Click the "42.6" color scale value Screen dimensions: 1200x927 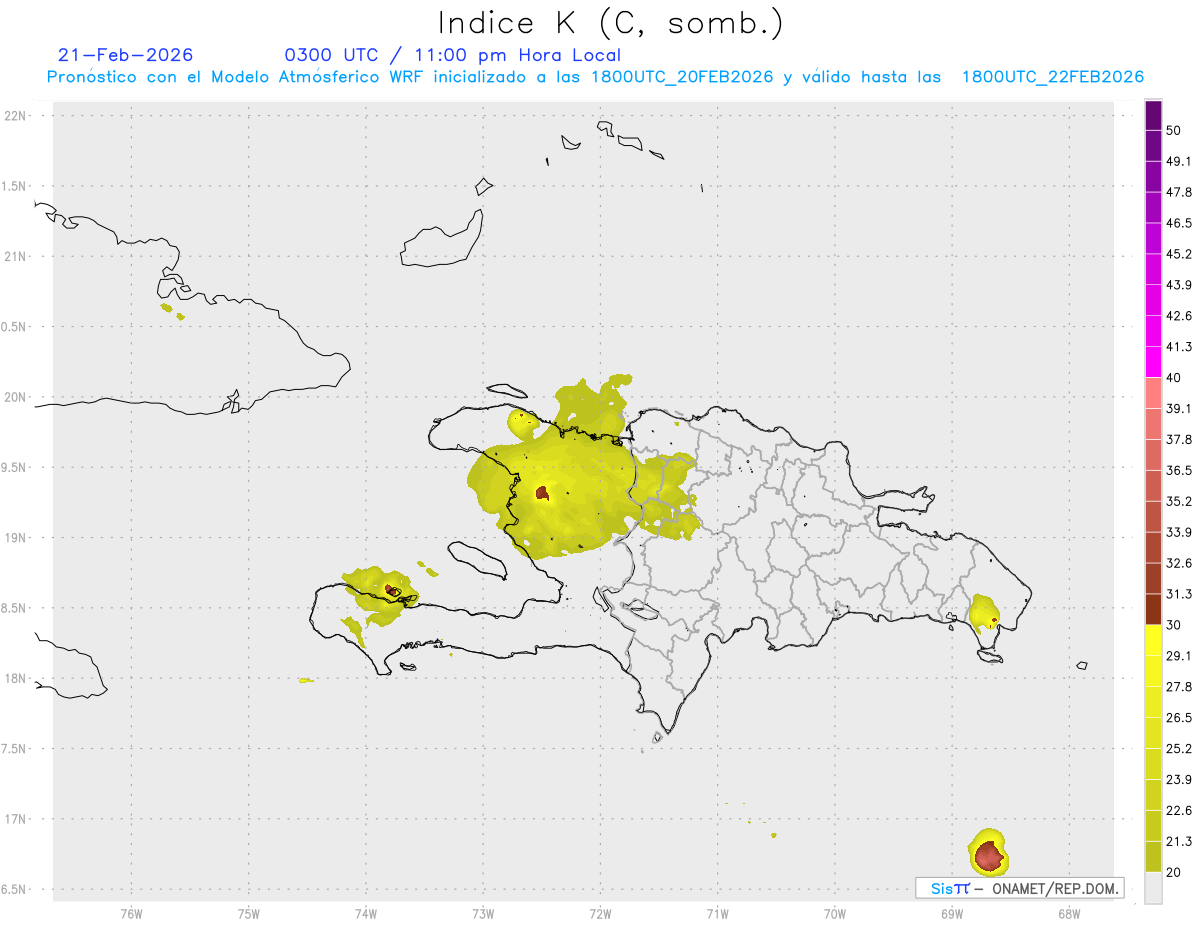1179,316
